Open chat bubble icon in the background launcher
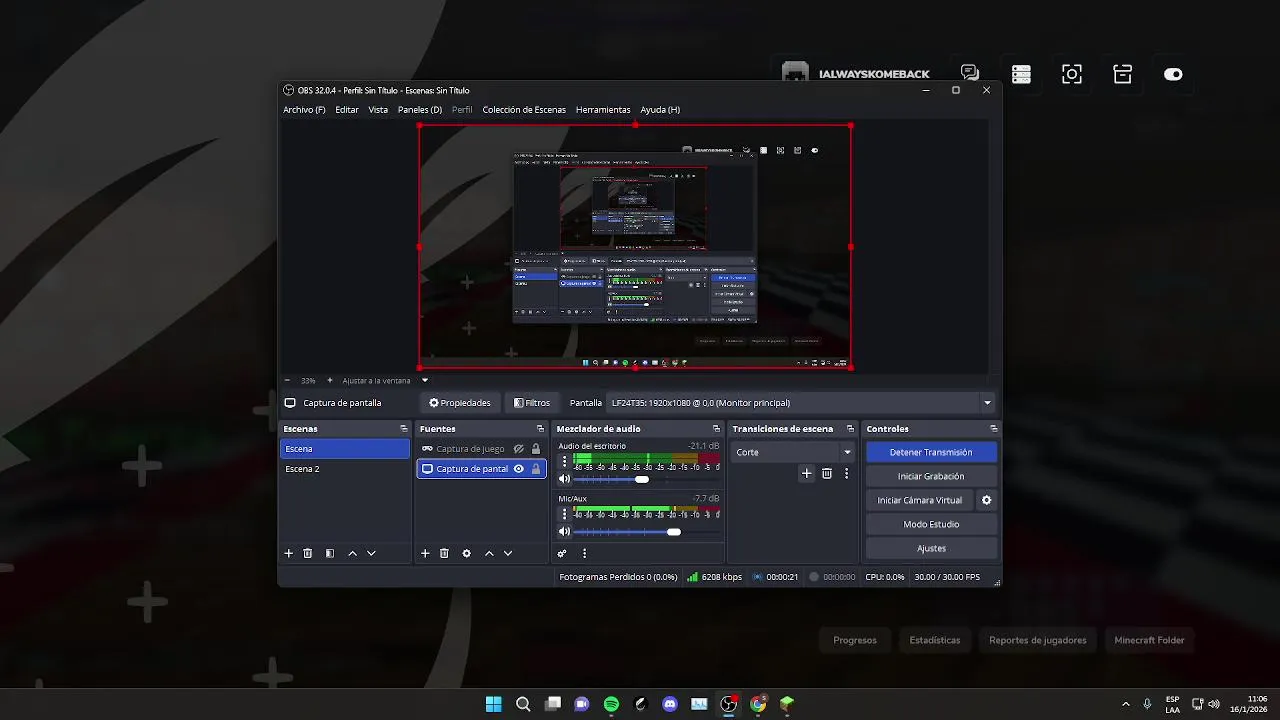1280x720 pixels. pyautogui.click(x=970, y=74)
